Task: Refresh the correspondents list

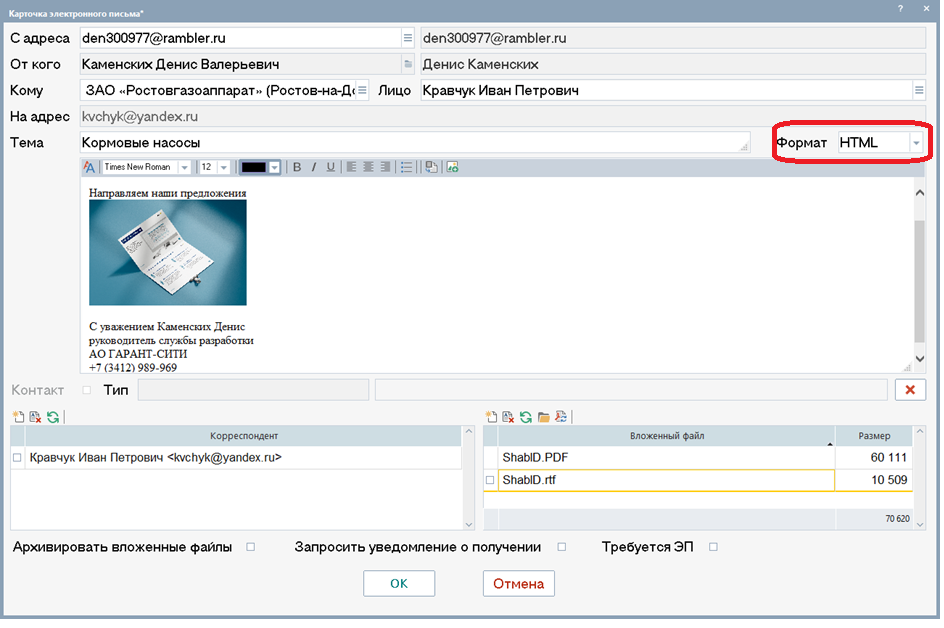Action: [x=53, y=417]
